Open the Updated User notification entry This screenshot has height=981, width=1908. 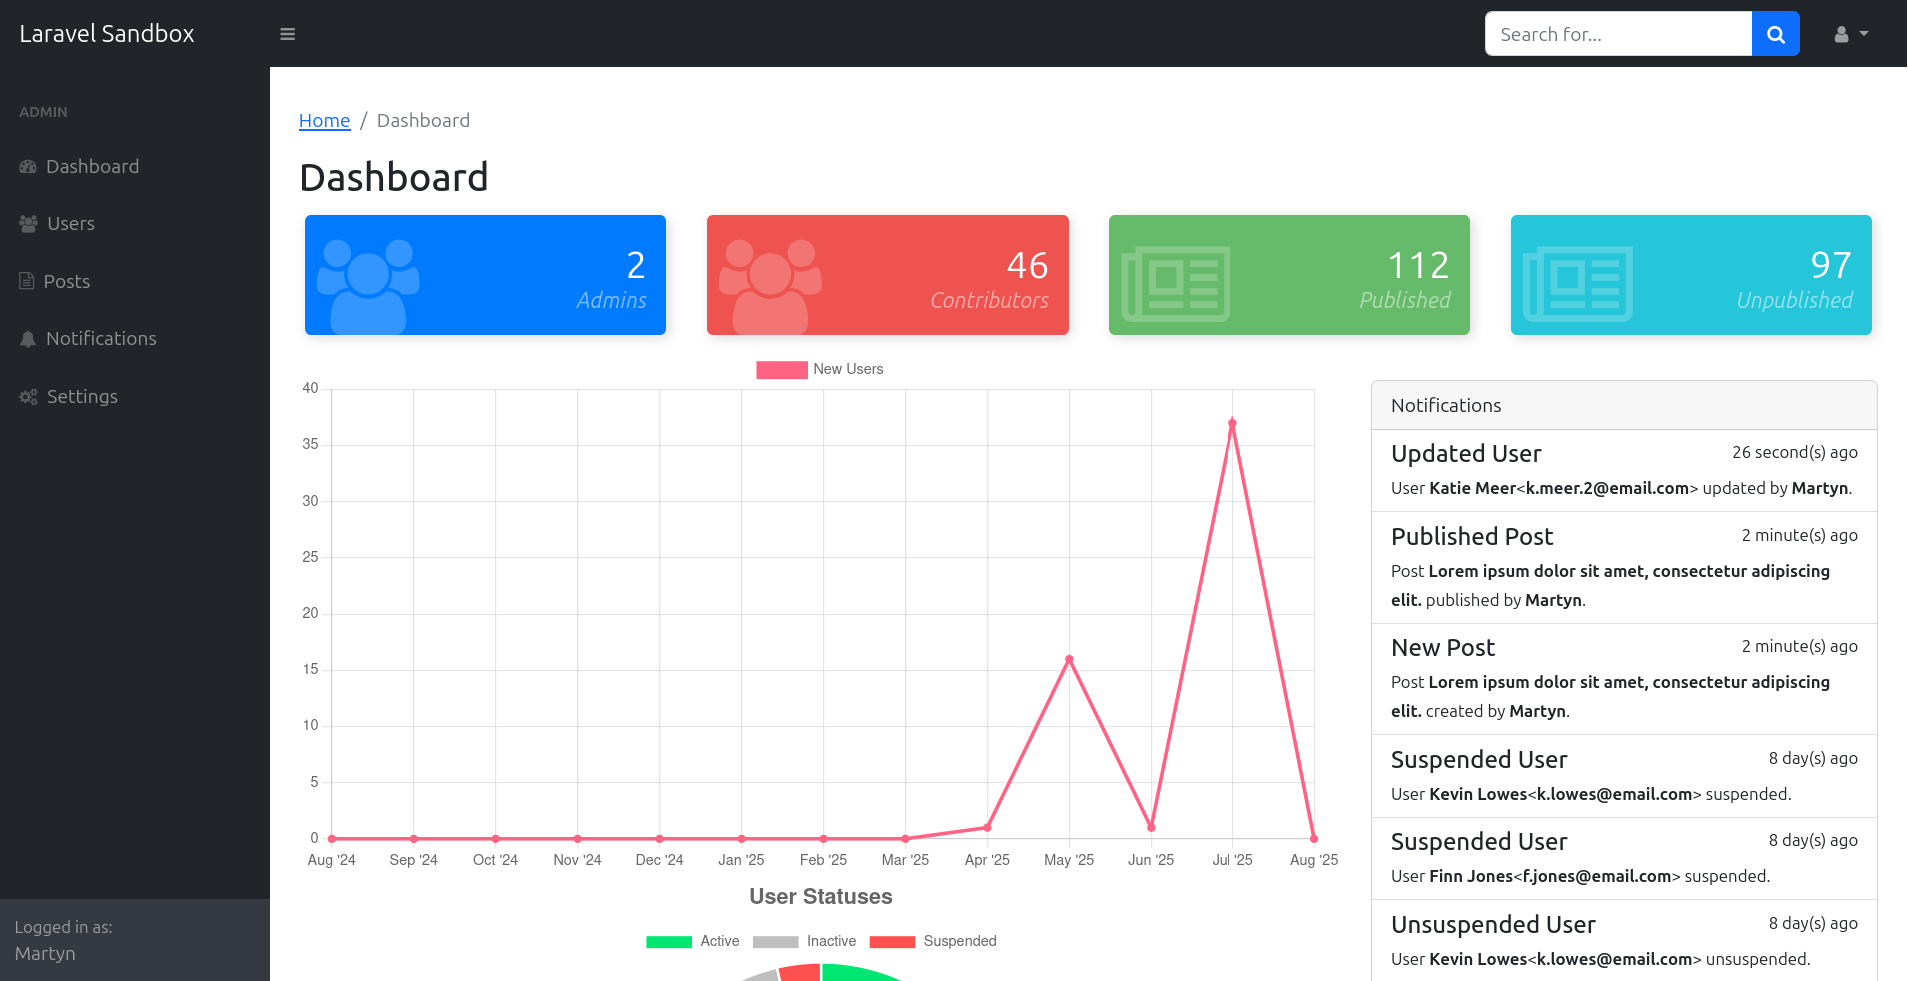(x=1623, y=470)
